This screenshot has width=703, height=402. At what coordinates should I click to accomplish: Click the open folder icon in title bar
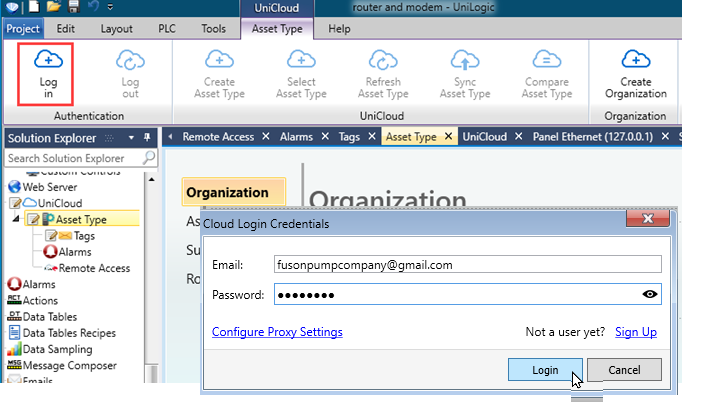(x=53, y=6)
